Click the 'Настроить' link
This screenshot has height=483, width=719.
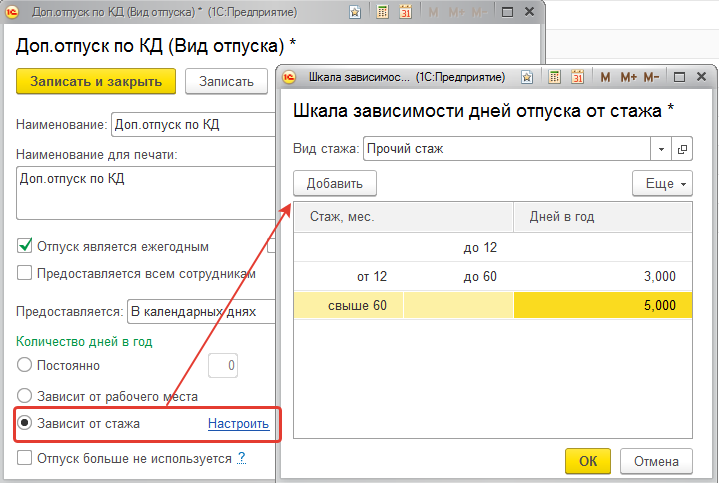pos(238,423)
